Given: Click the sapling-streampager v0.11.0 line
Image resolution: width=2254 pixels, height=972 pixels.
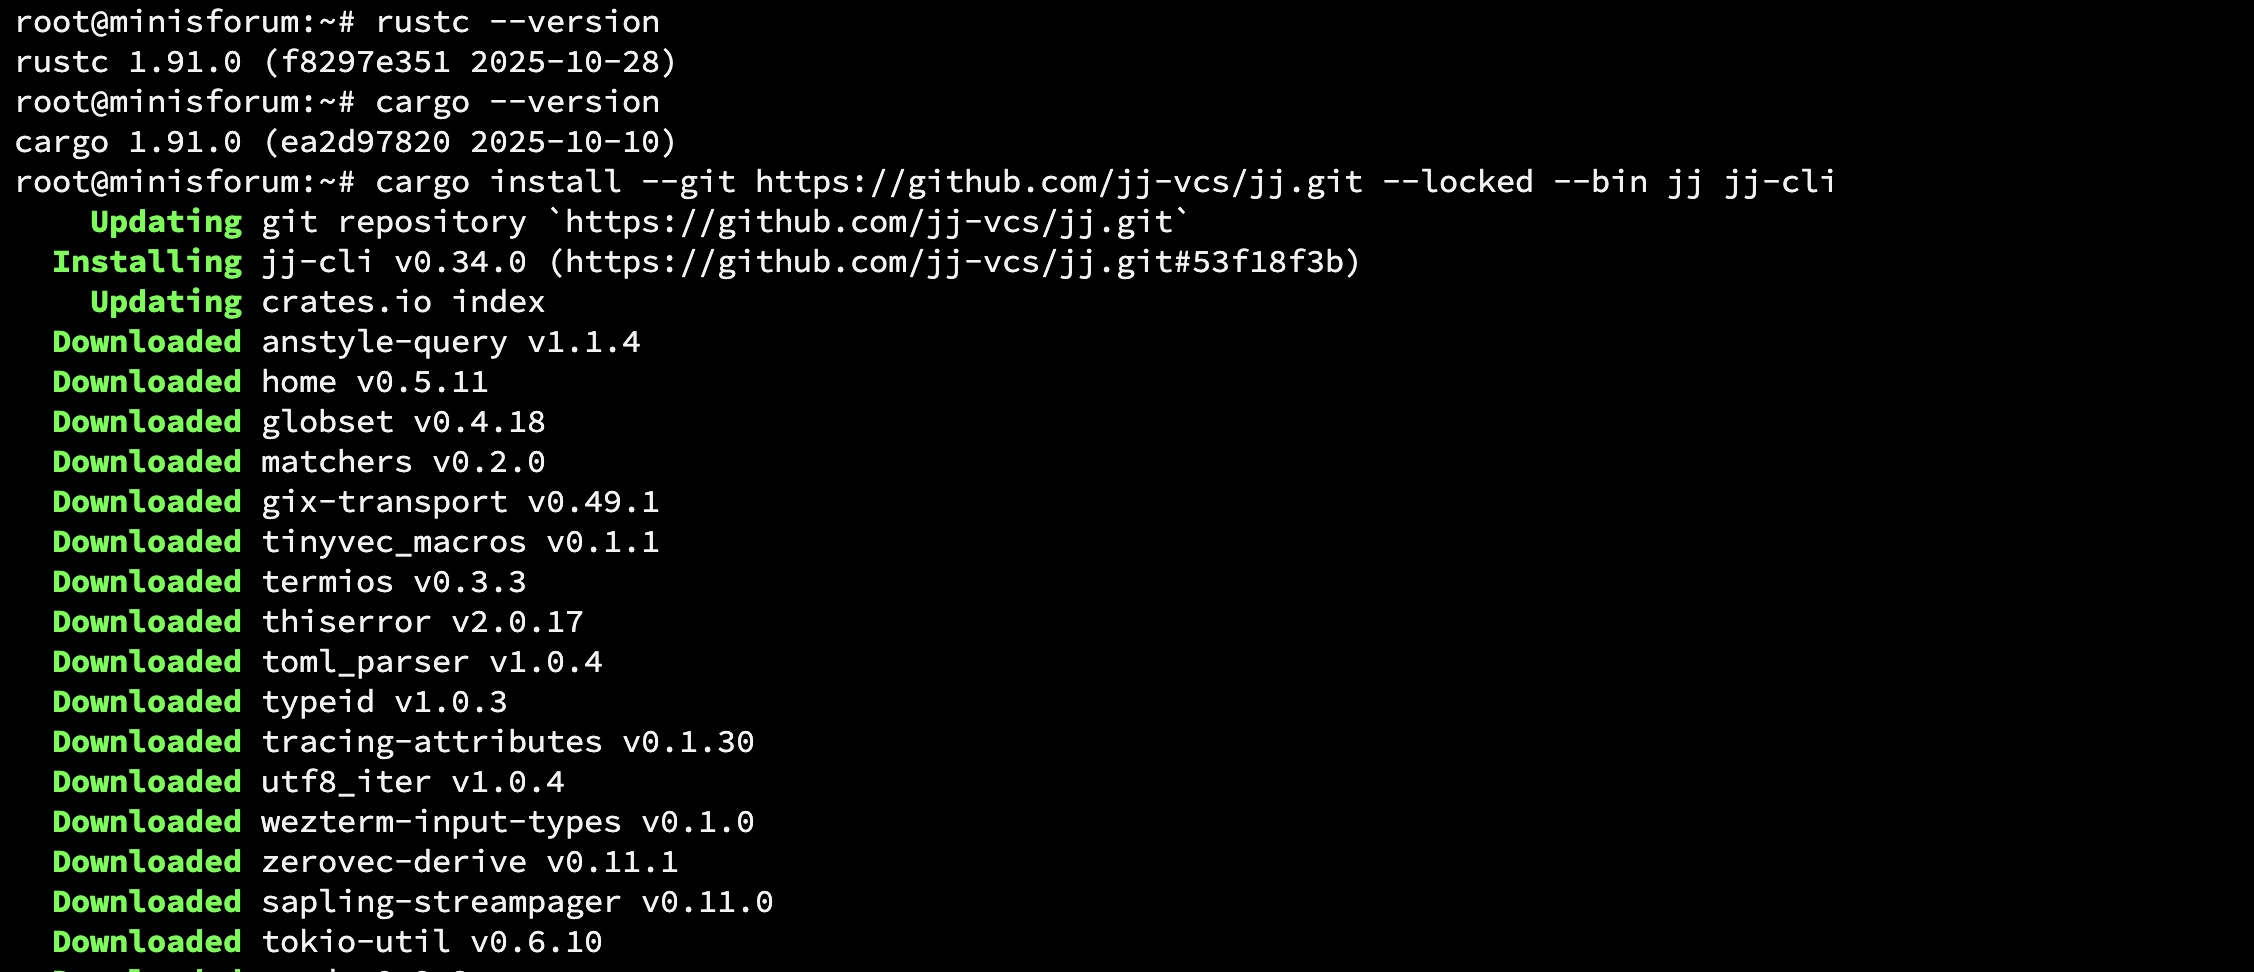Looking at the screenshot, I should click(x=517, y=902).
